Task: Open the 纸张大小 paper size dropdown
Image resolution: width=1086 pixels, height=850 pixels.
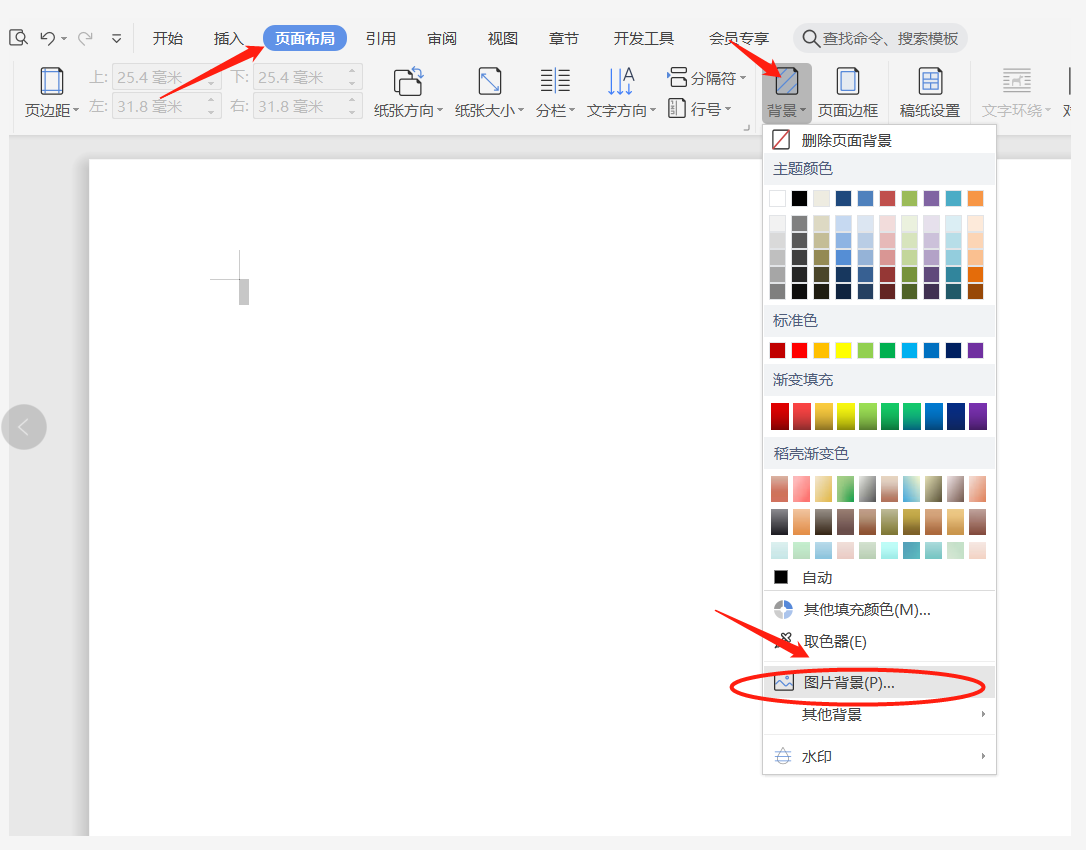Action: coord(490,92)
